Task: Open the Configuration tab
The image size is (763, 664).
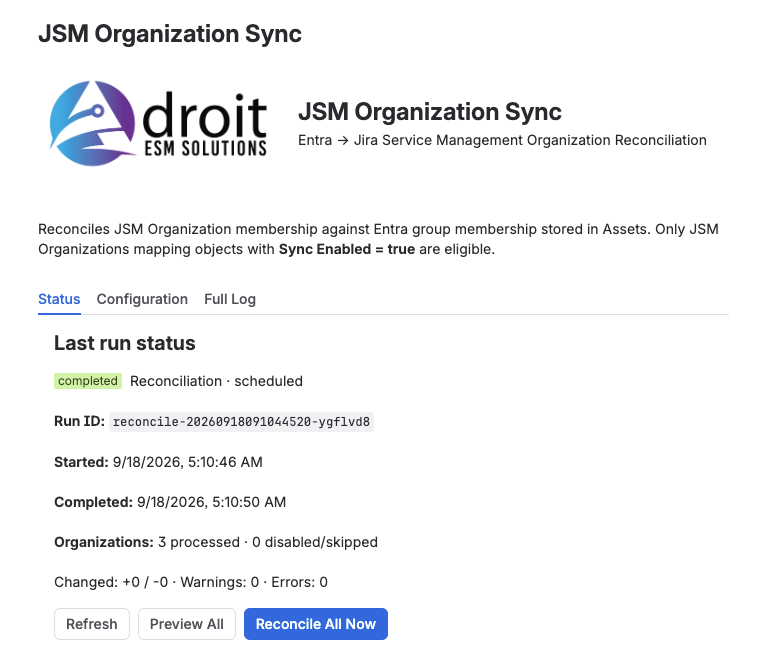Action: point(142,299)
